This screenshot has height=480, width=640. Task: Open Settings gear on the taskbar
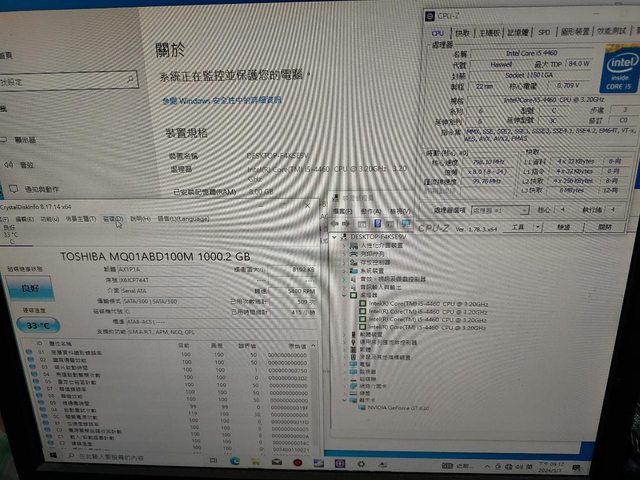(x=361, y=464)
